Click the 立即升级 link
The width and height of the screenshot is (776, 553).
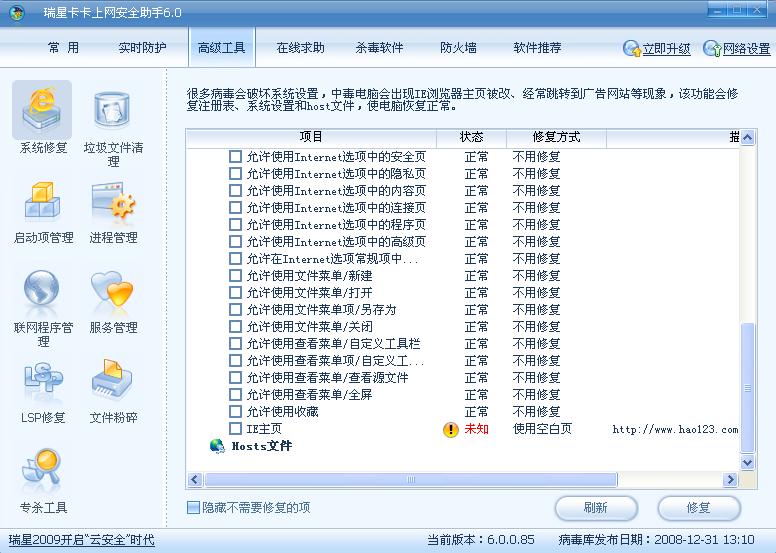(666, 49)
